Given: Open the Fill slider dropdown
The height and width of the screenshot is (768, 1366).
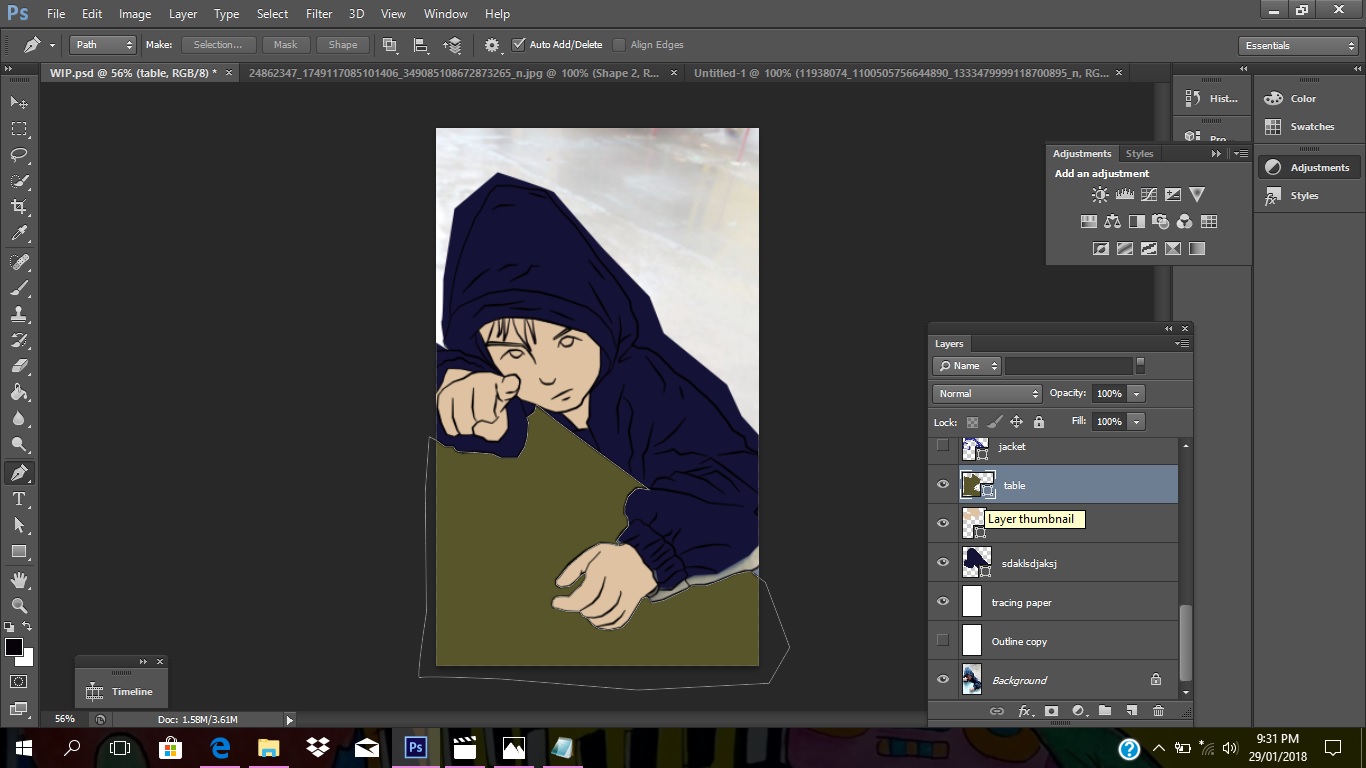Looking at the screenshot, I should coord(1136,422).
